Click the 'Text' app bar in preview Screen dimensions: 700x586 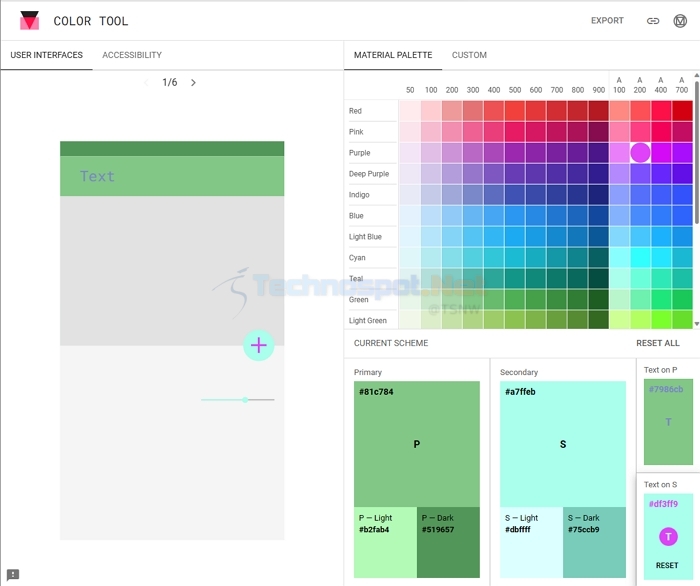172,176
